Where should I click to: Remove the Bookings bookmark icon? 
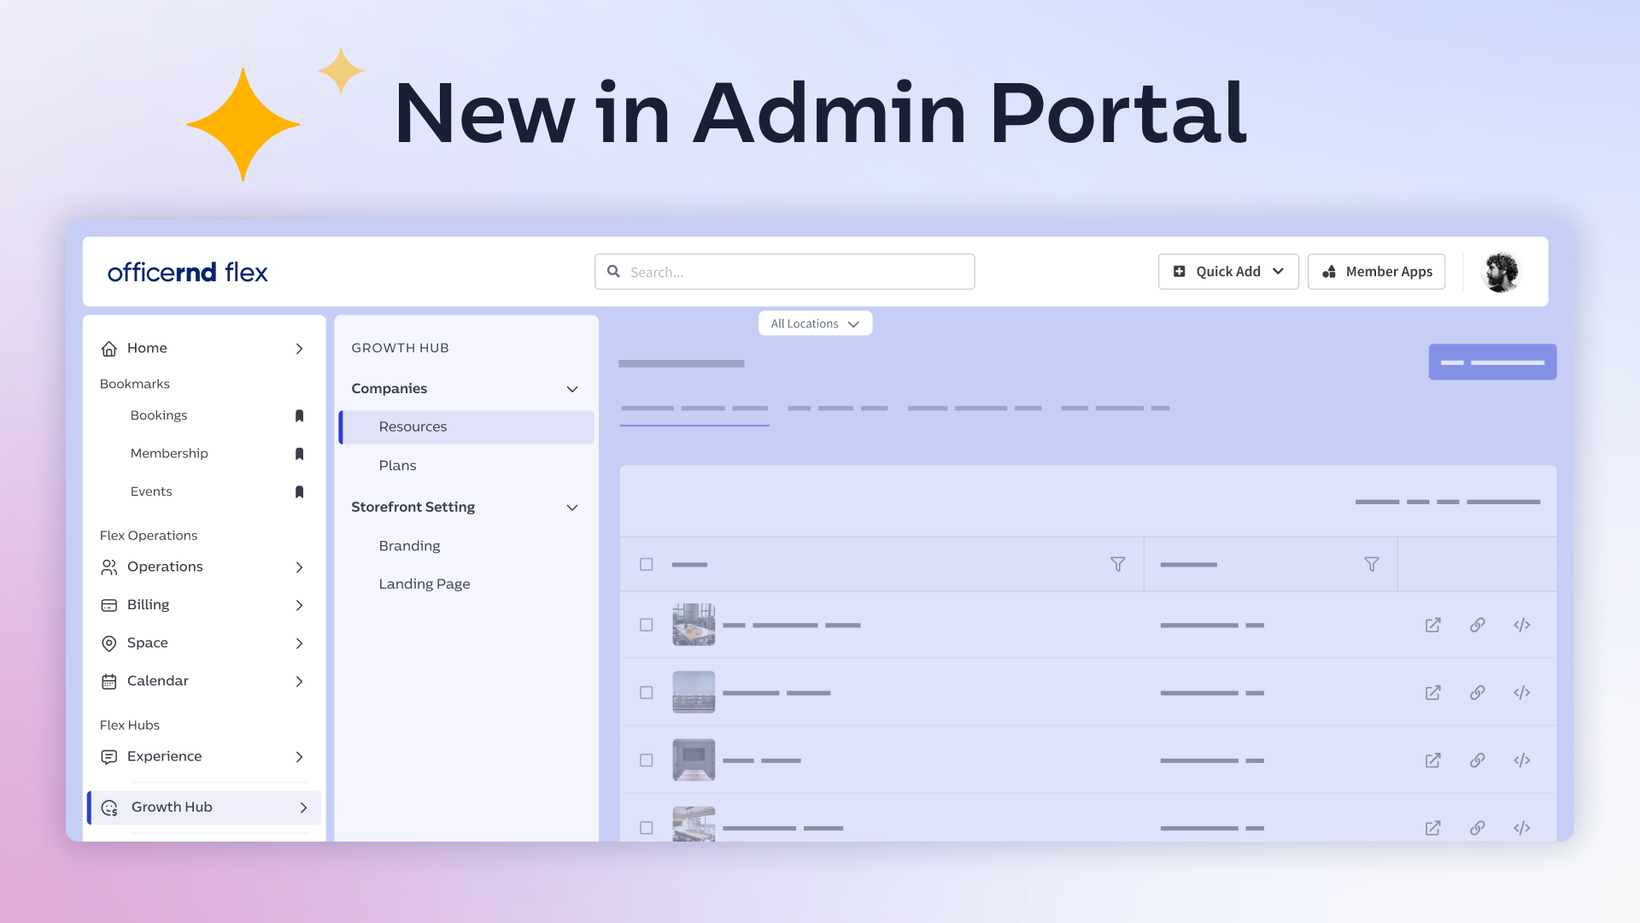(299, 416)
